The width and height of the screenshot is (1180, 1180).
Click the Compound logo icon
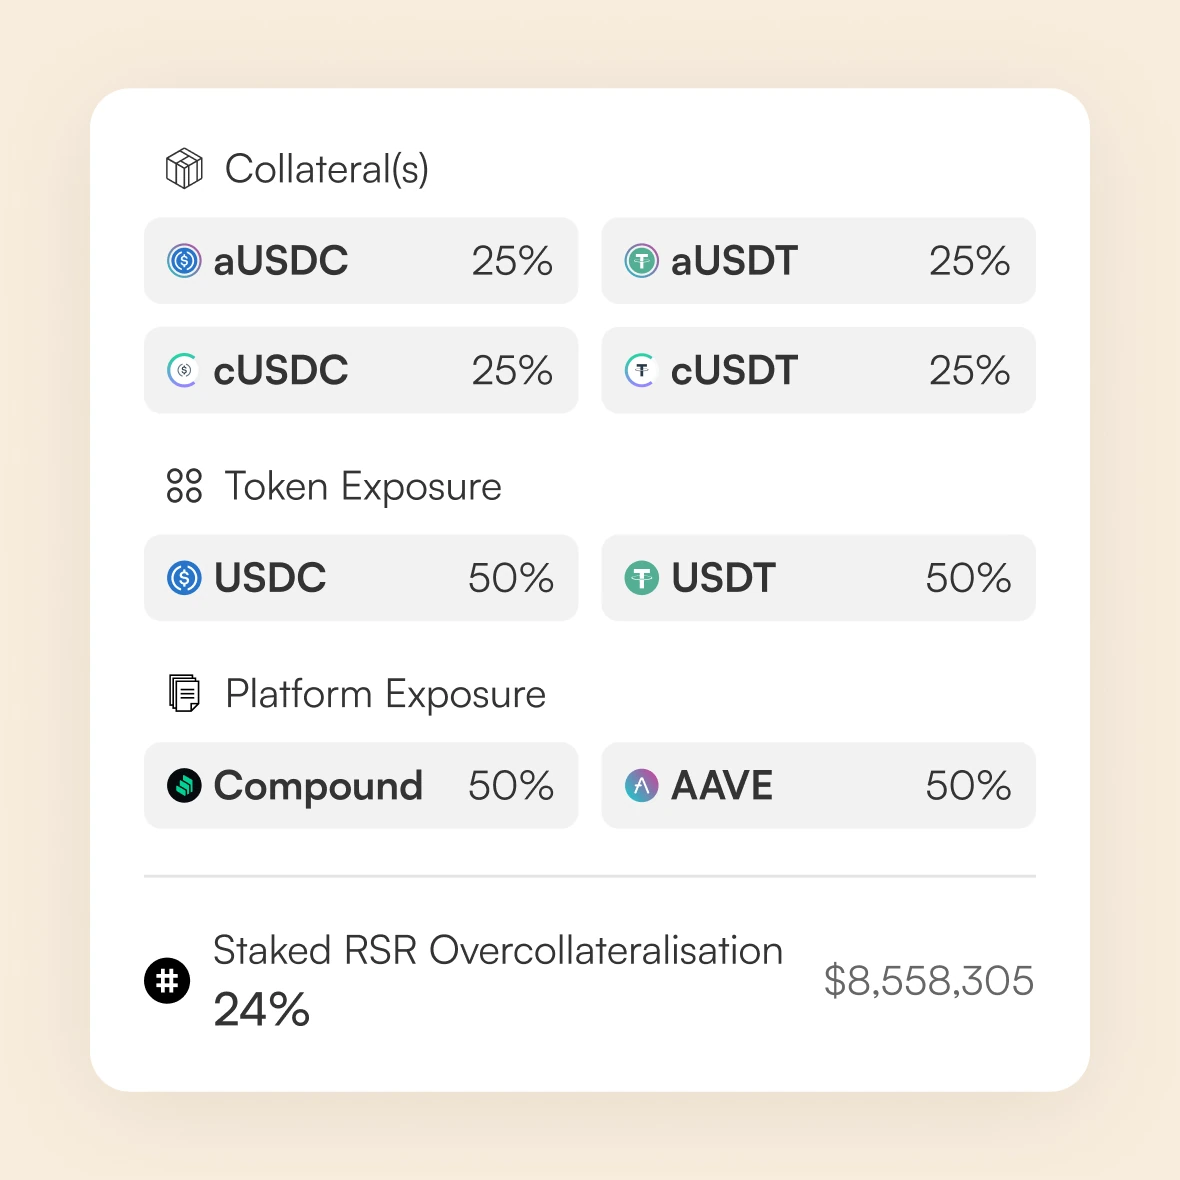click(x=184, y=786)
